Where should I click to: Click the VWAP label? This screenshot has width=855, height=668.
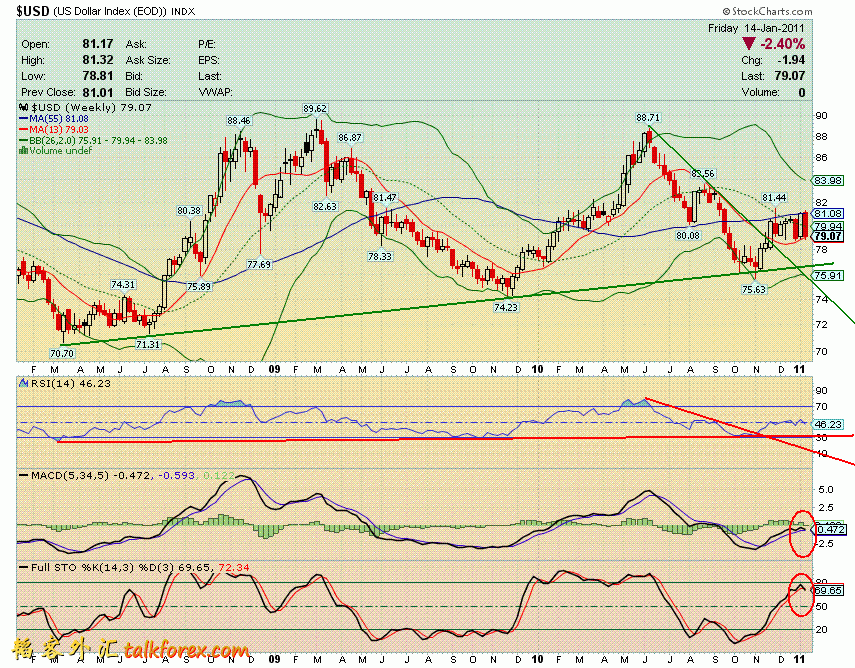pyautogui.click(x=215, y=92)
